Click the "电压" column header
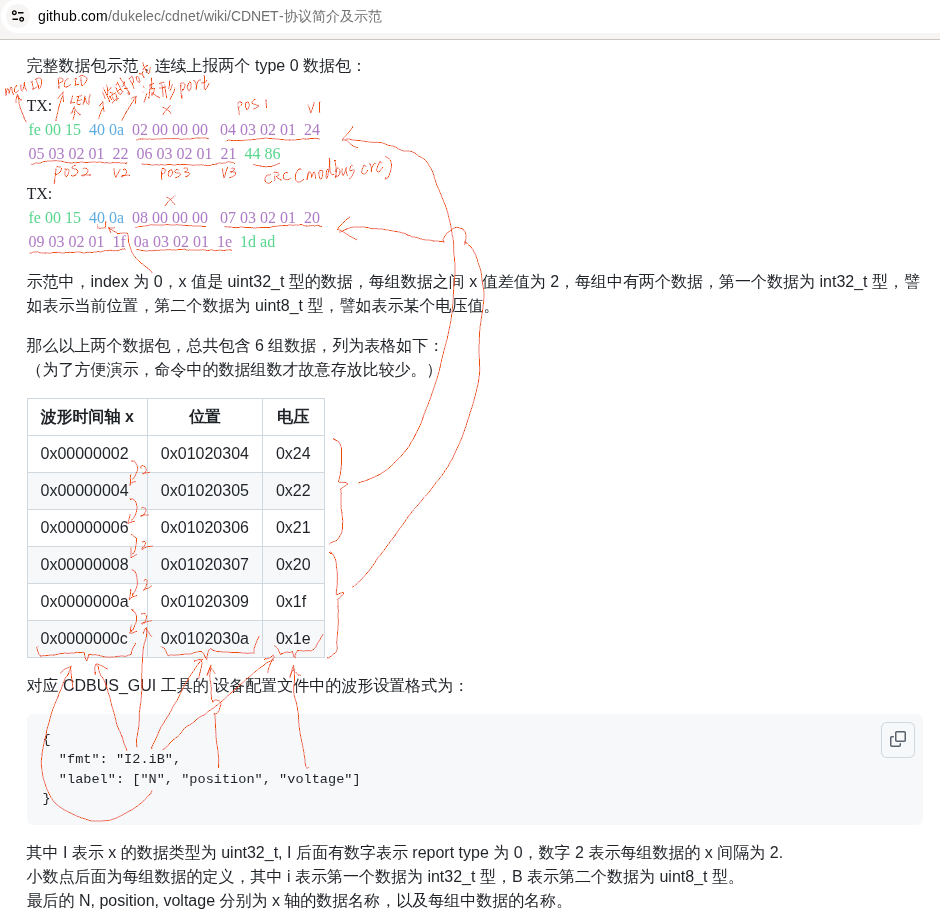Viewport: 940px width, 913px height. [x=293, y=417]
